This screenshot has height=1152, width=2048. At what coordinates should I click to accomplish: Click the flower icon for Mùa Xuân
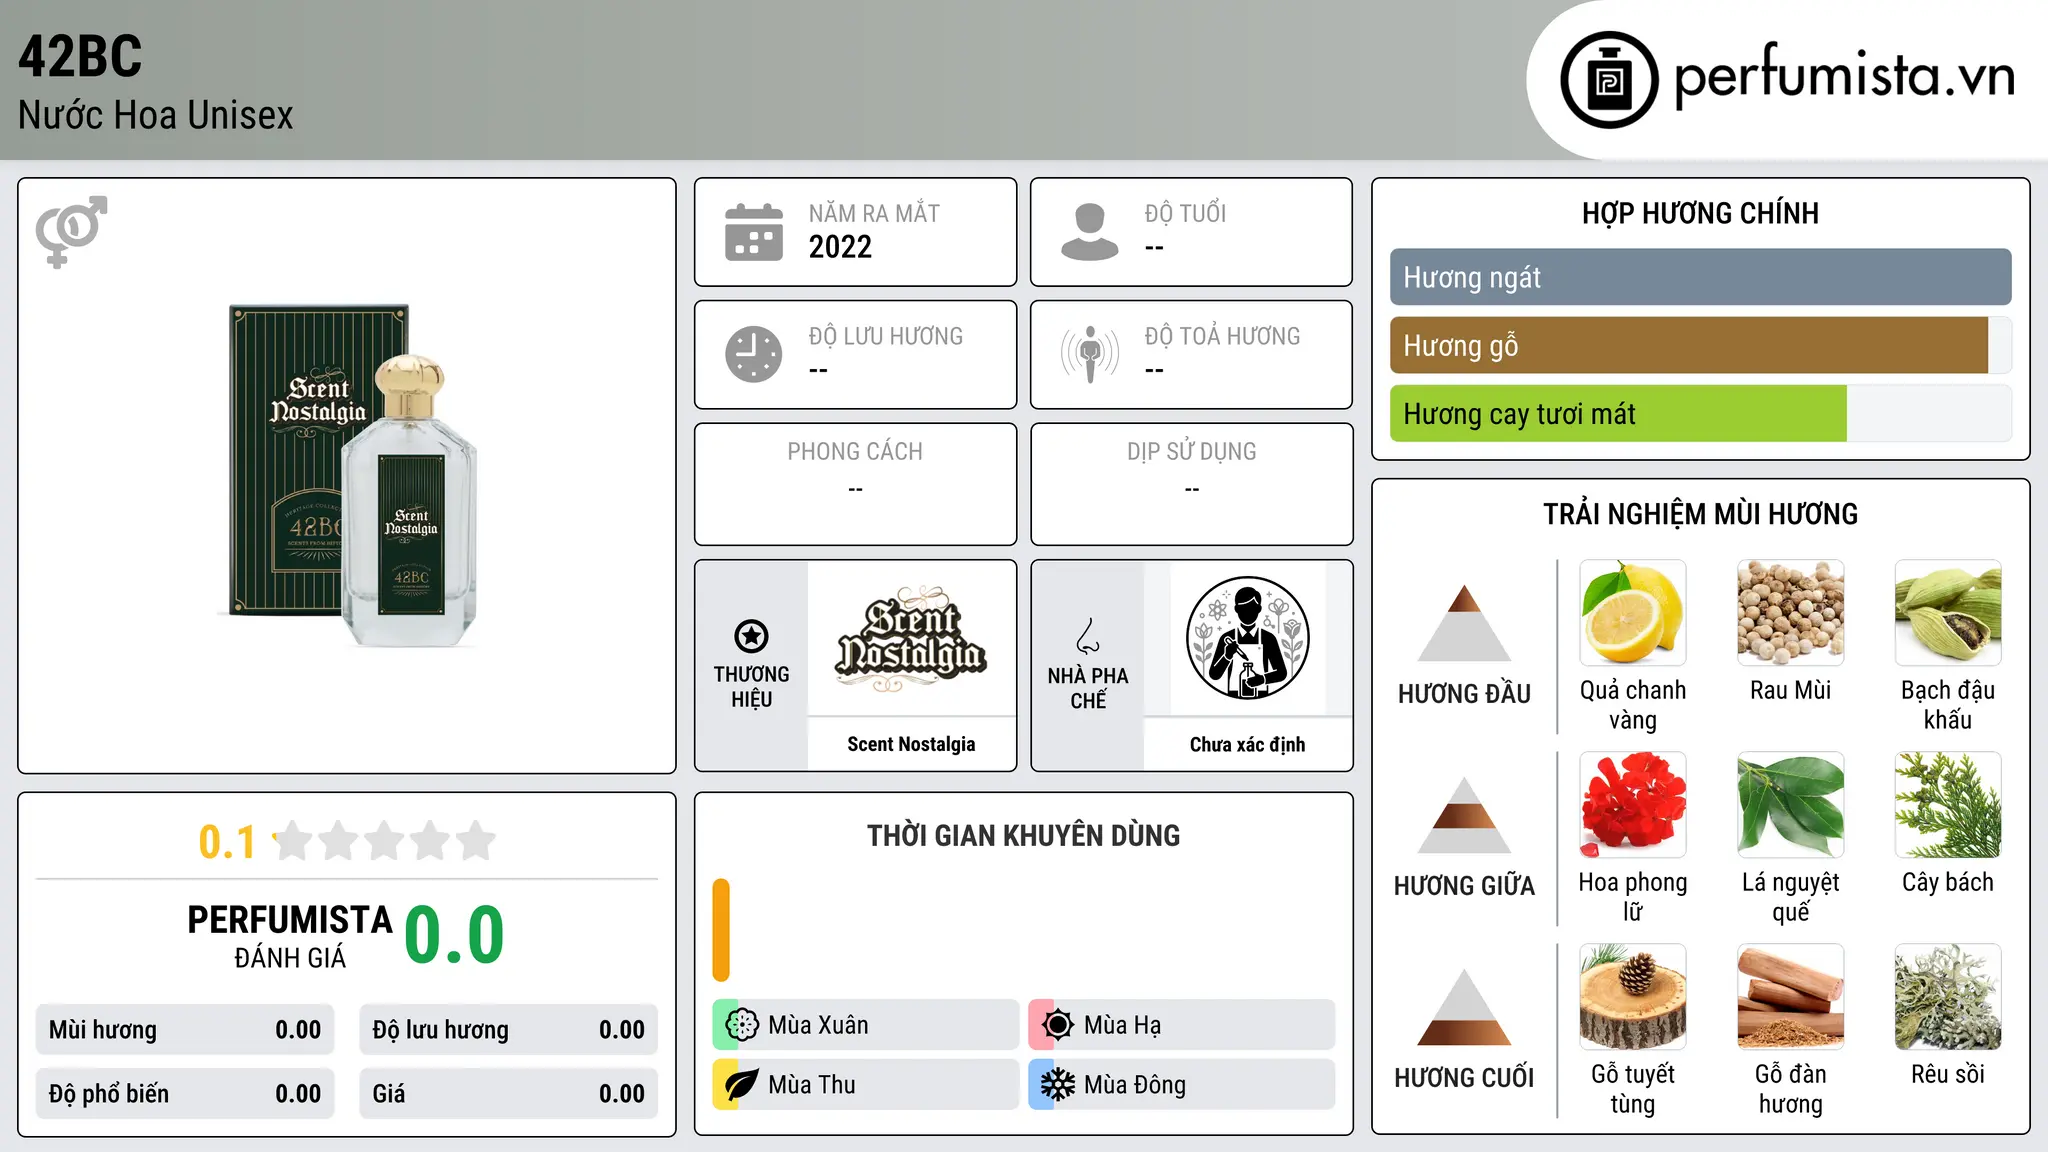coord(742,1025)
